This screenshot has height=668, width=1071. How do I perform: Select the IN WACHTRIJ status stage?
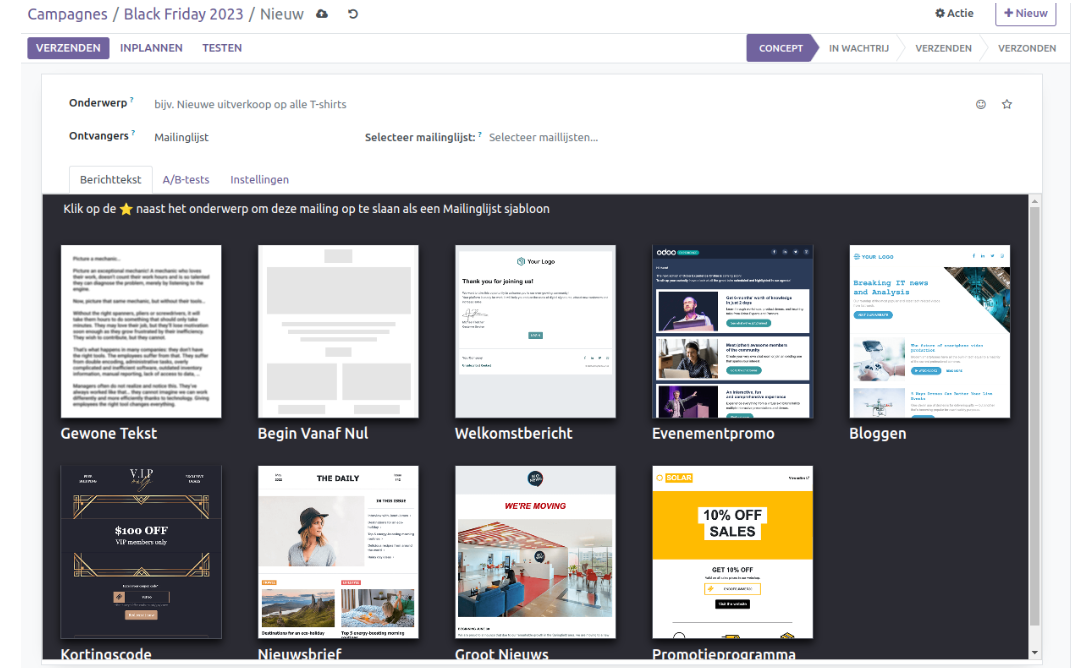pyautogui.click(x=859, y=48)
